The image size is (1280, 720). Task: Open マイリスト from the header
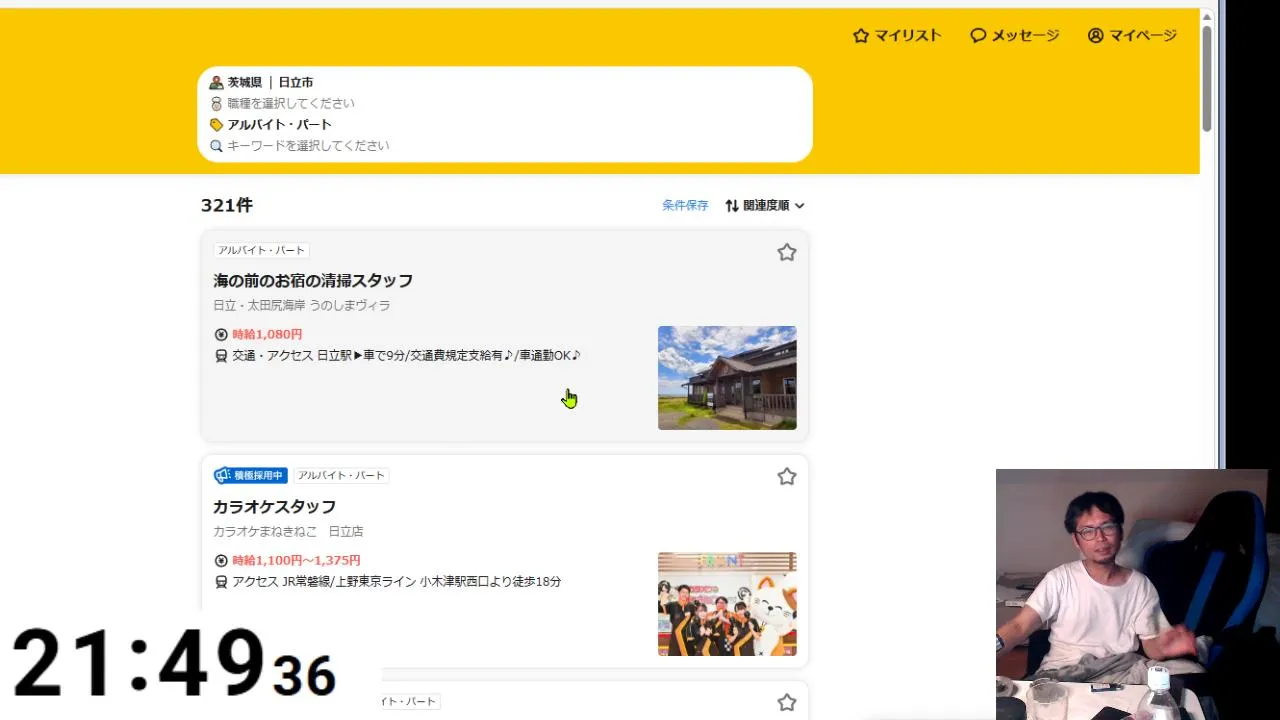click(897, 35)
